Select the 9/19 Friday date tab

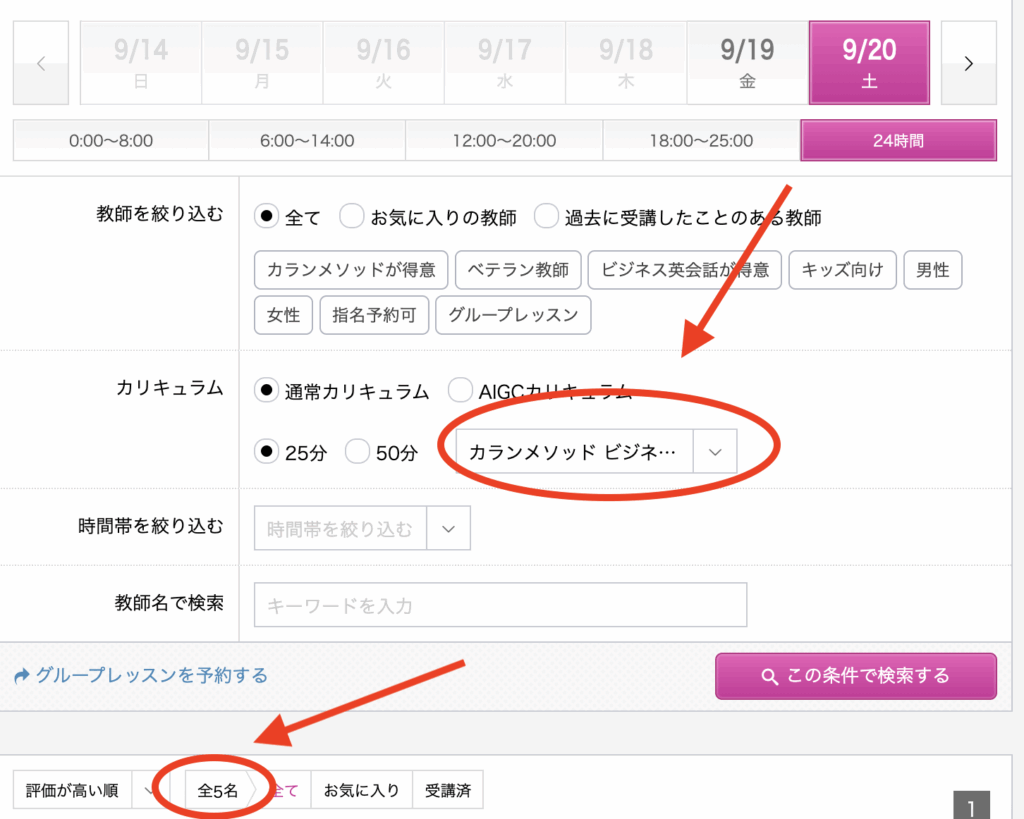coord(747,63)
